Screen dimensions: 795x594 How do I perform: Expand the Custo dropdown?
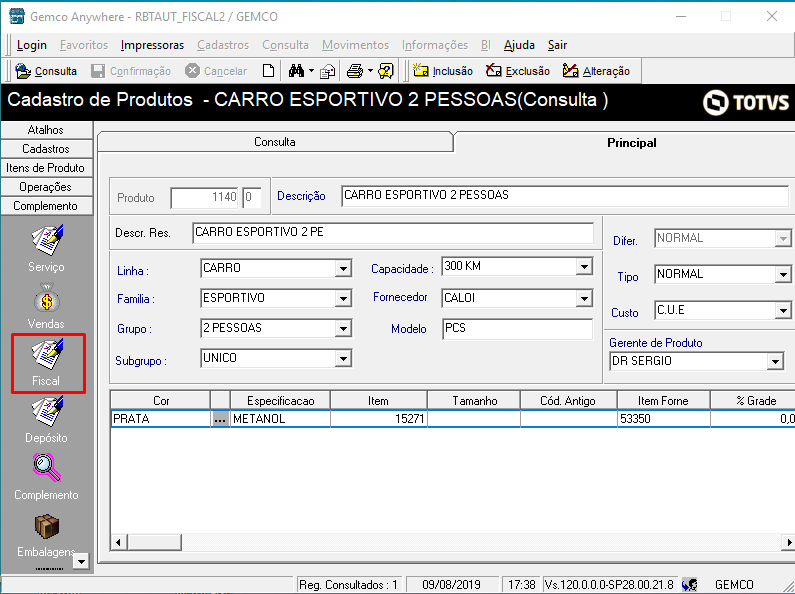(x=783, y=310)
